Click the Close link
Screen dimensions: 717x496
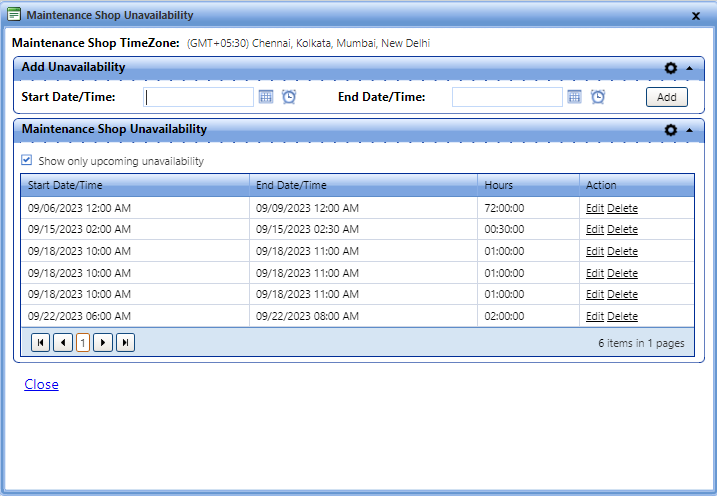(41, 384)
